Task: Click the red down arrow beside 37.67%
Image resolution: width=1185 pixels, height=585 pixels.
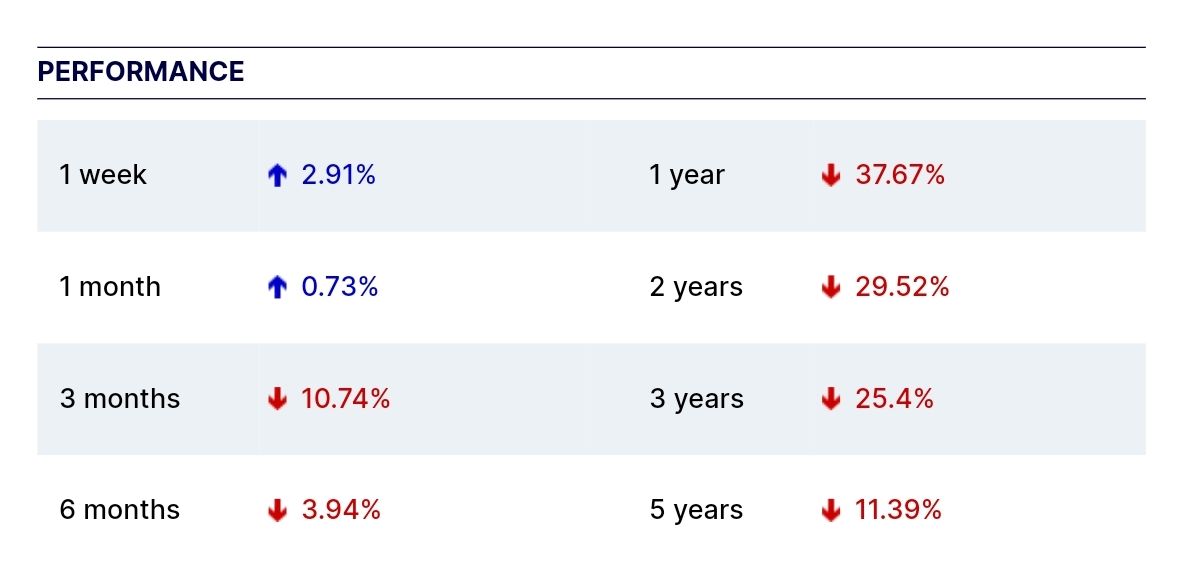Action: pyautogui.click(x=830, y=176)
